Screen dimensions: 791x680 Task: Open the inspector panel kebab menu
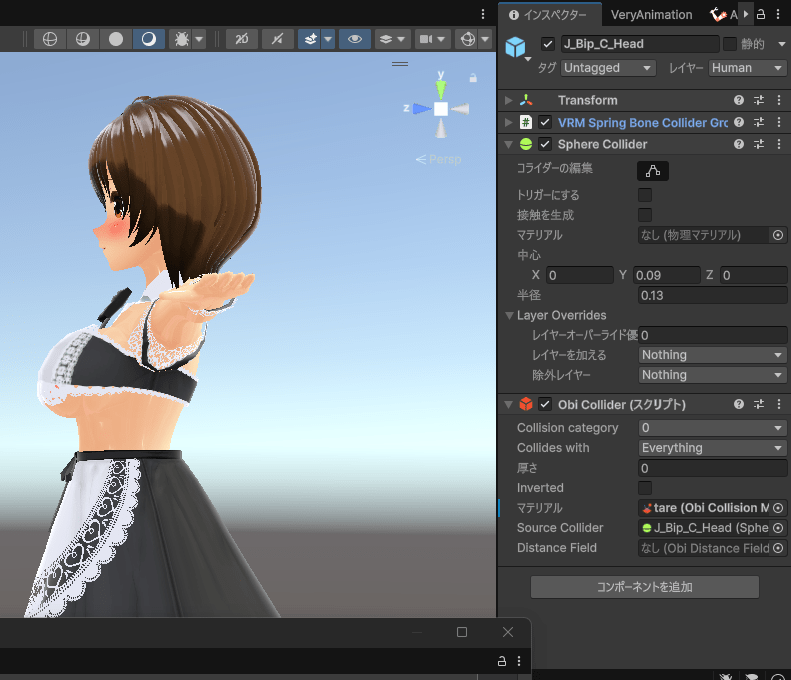pyautogui.click(x=778, y=15)
